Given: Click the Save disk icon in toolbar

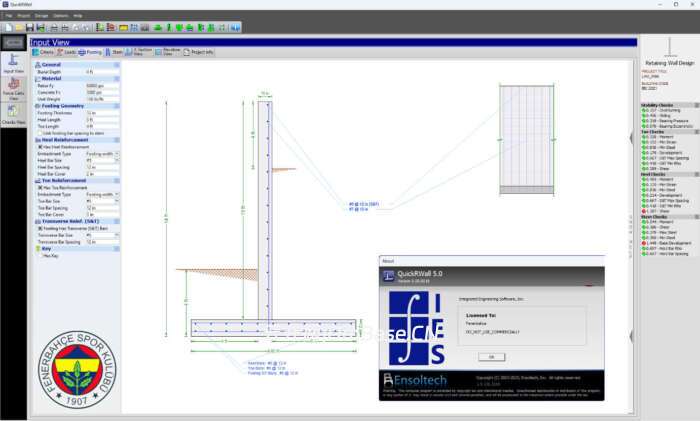Looking at the screenshot, I should pos(30,28).
